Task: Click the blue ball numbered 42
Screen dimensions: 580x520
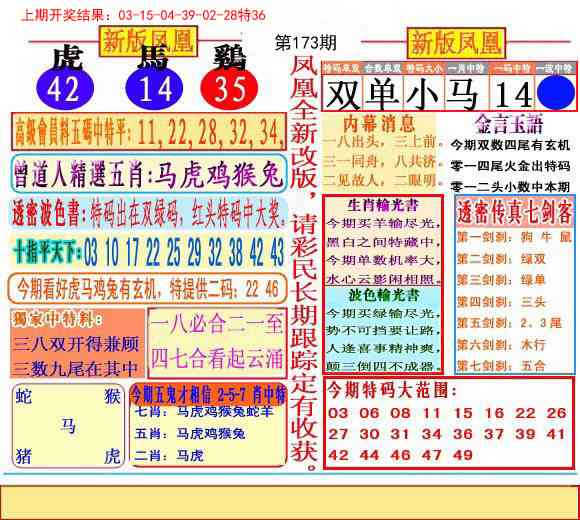Action: coord(65,89)
